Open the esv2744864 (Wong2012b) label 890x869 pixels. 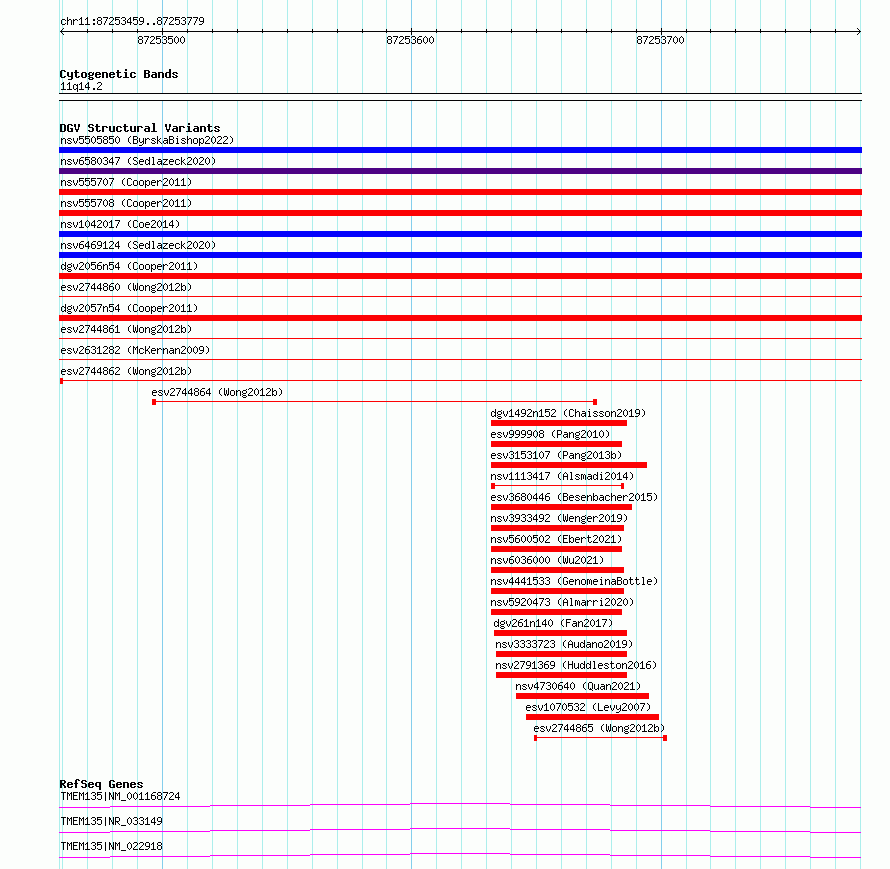[217, 392]
